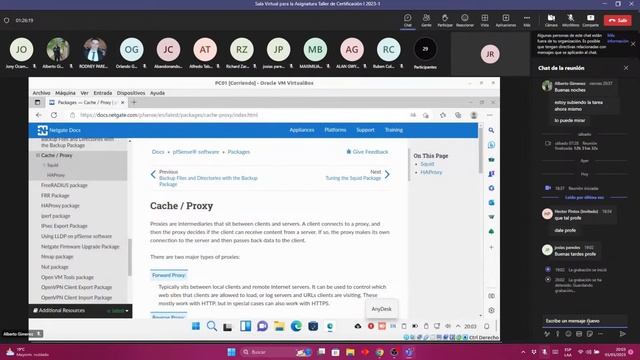Viewport: 640px width, 360px height.
Task: Open the Entrada menu in VirtualBox
Action: [102, 93]
